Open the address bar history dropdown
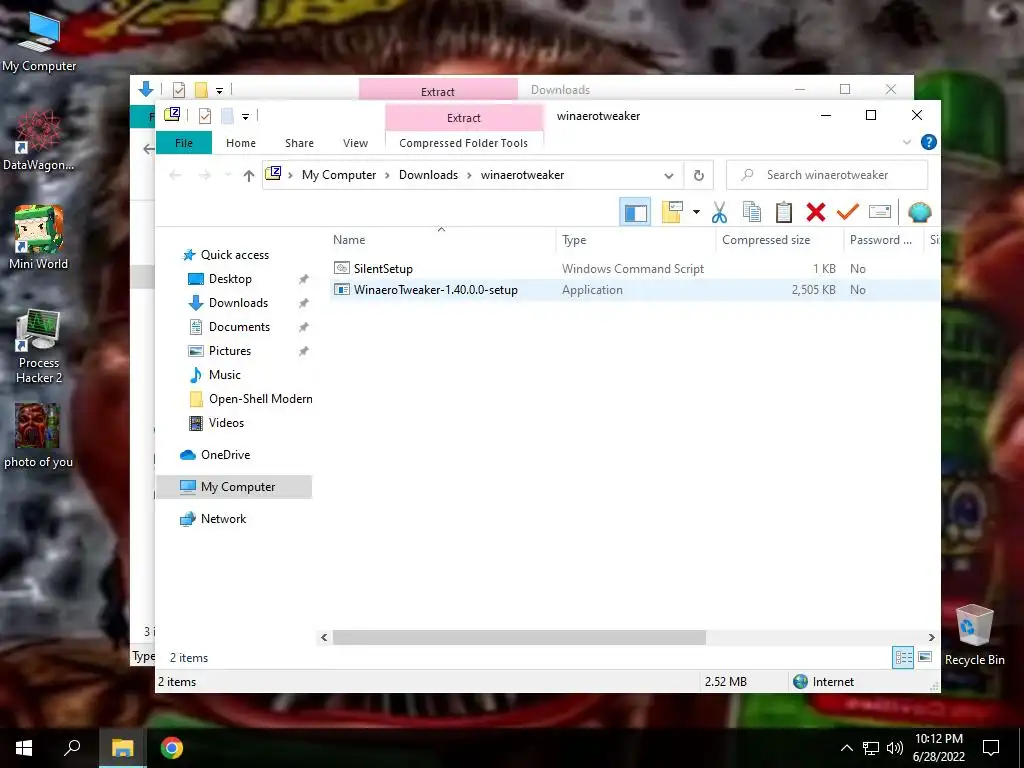The height and width of the screenshot is (768, 1024). click(669, 176)
